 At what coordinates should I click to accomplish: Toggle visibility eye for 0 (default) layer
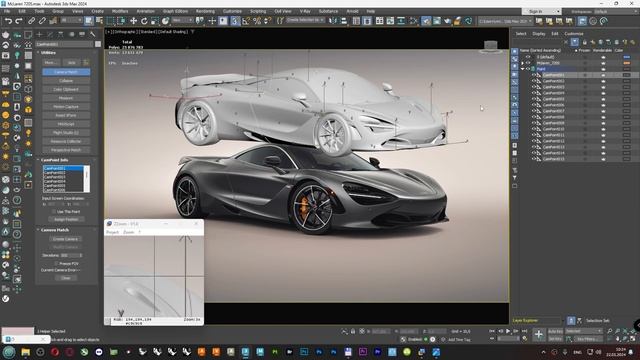528,57
